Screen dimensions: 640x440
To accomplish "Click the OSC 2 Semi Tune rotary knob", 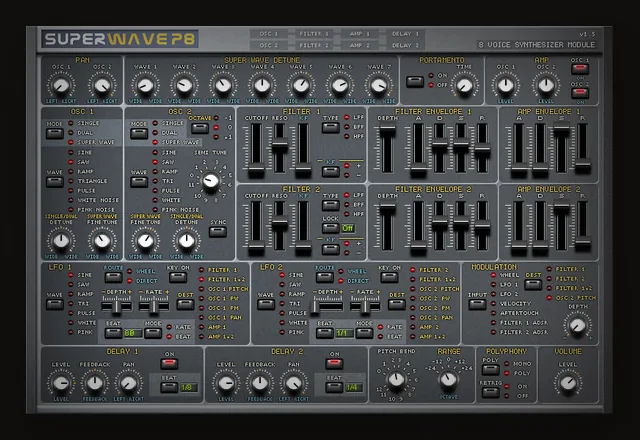I will pos(211,181).
